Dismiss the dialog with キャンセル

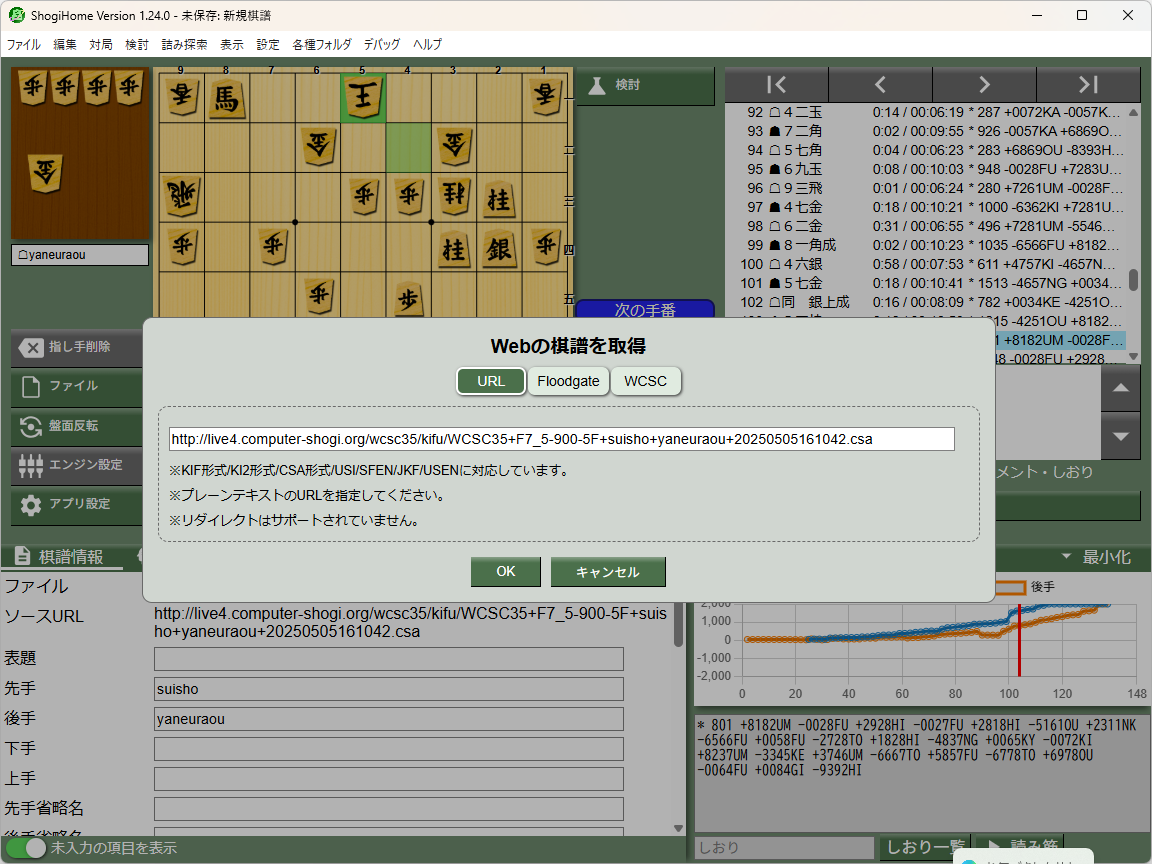(x=608, y=571)
